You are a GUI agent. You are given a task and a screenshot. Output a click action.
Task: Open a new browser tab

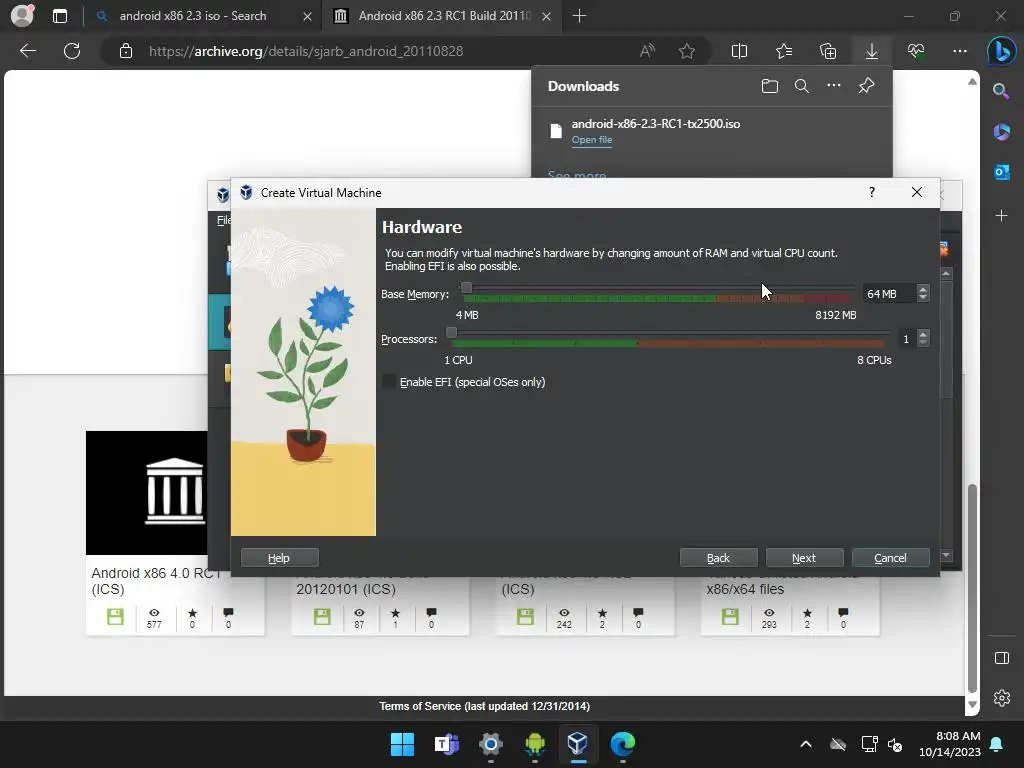tap(579, 16)
